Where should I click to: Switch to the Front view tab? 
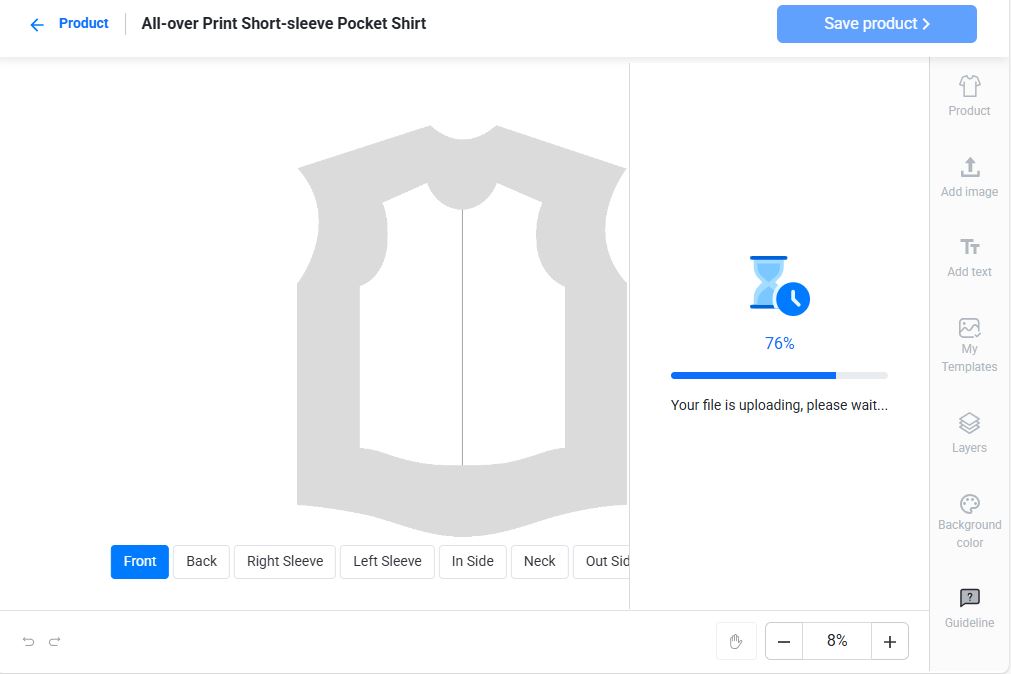click(x=140, y=561)
